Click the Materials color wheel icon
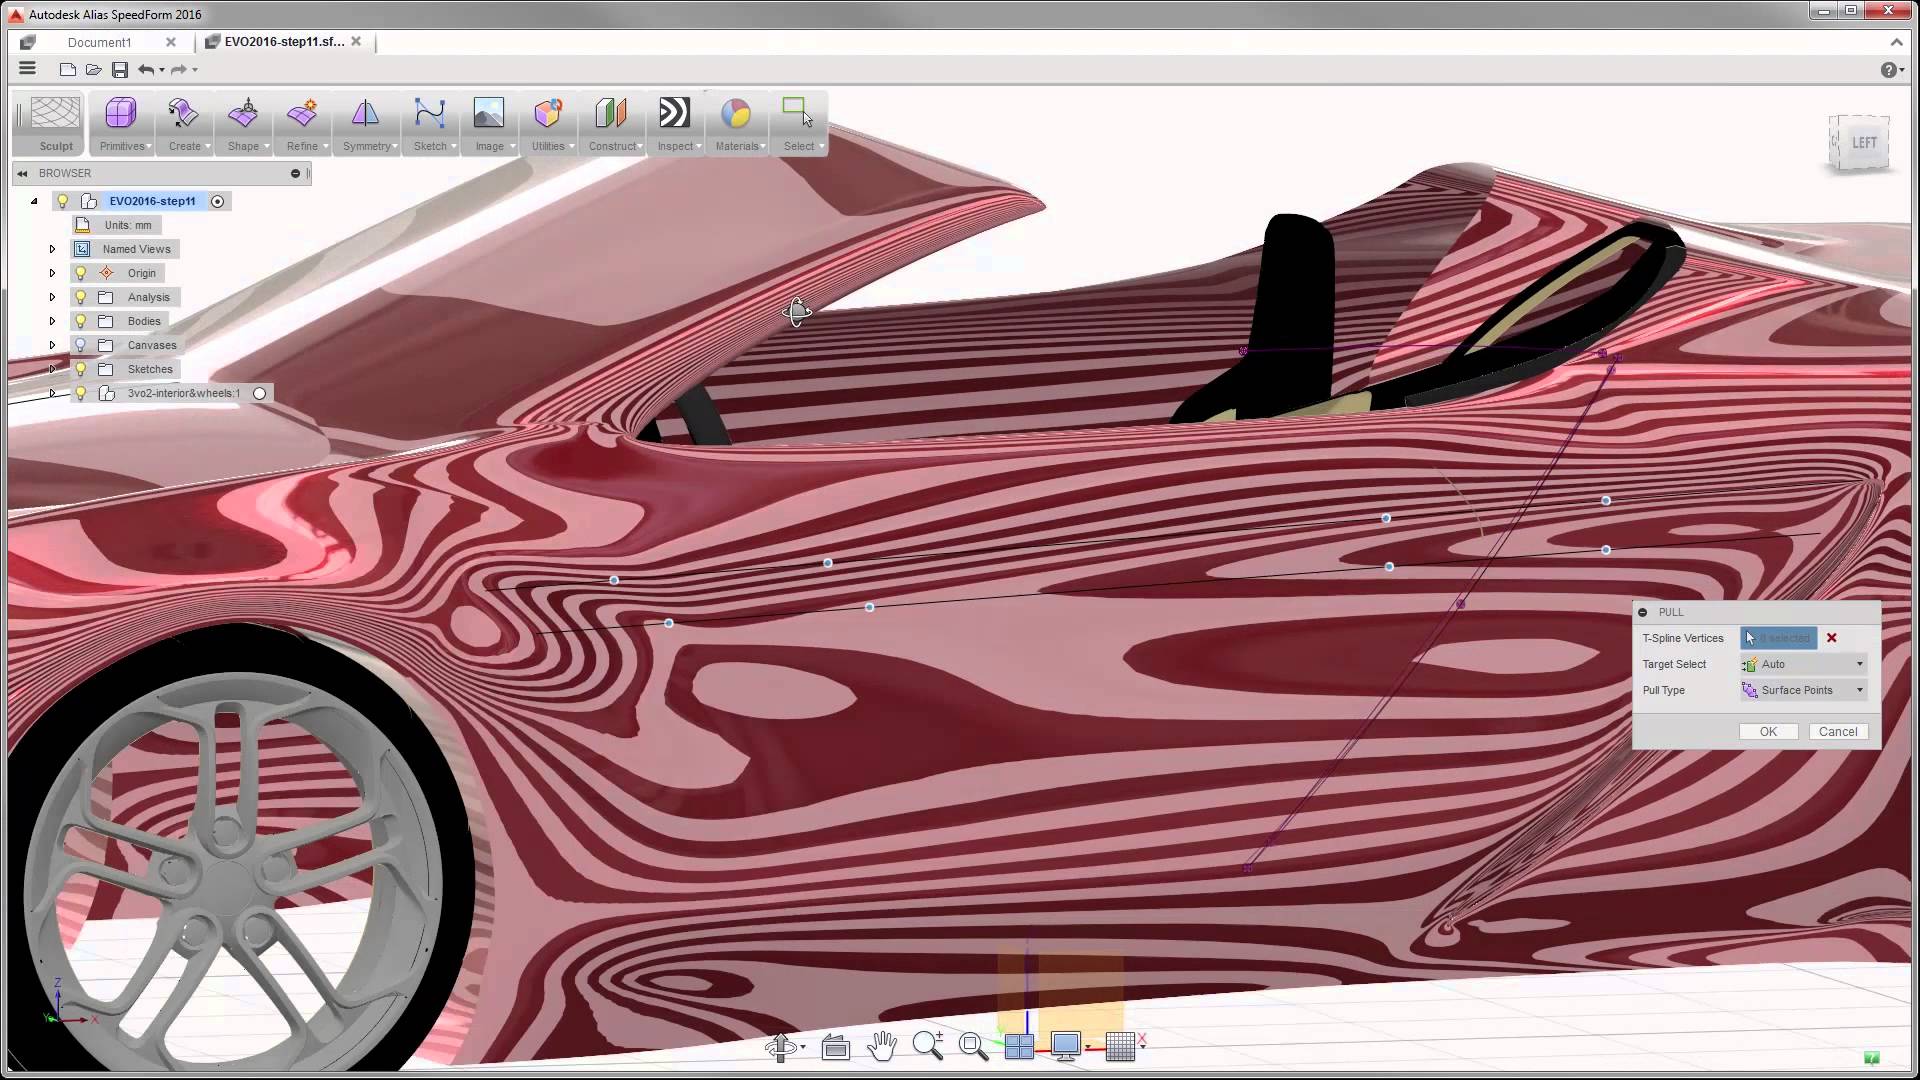The width and height of the screenshot is (1920, 1080). pos(736,113)
